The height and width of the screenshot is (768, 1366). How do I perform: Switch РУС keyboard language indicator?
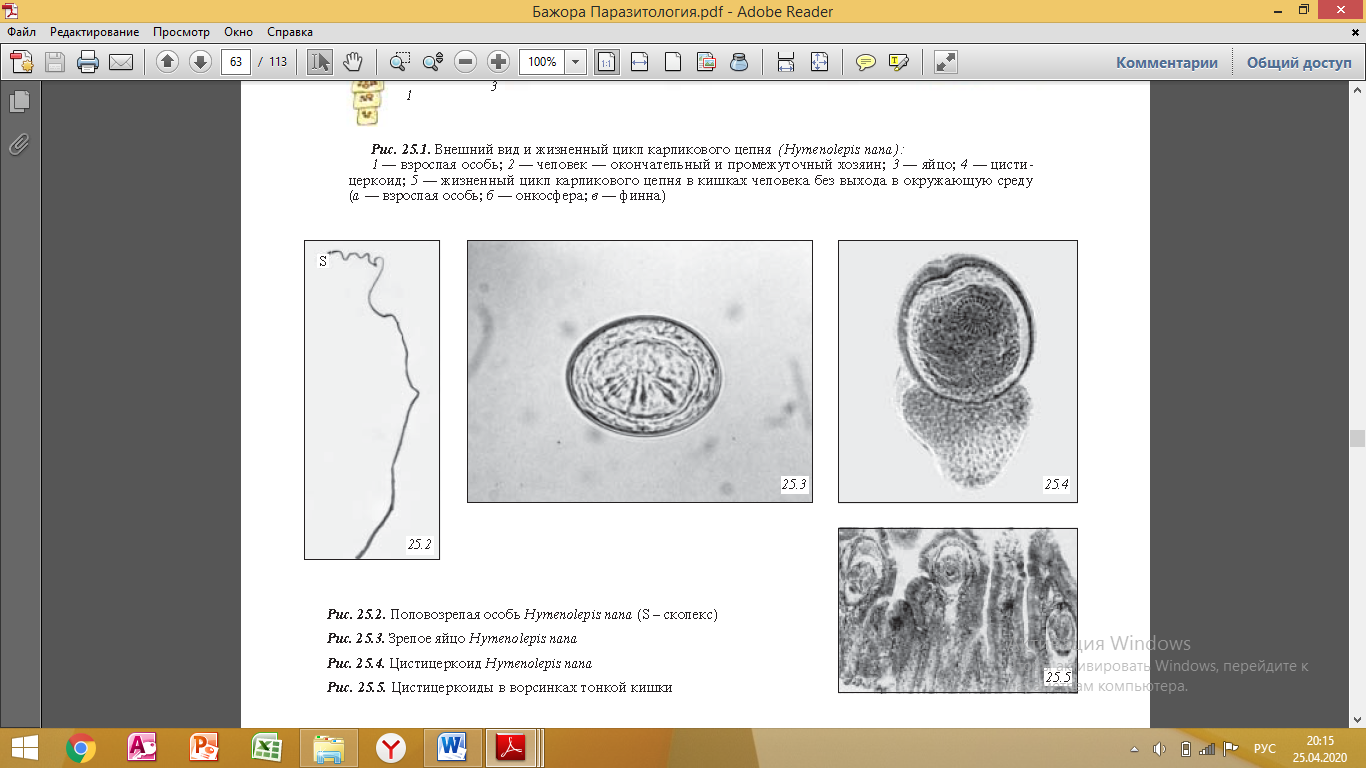click(1264, 748)
